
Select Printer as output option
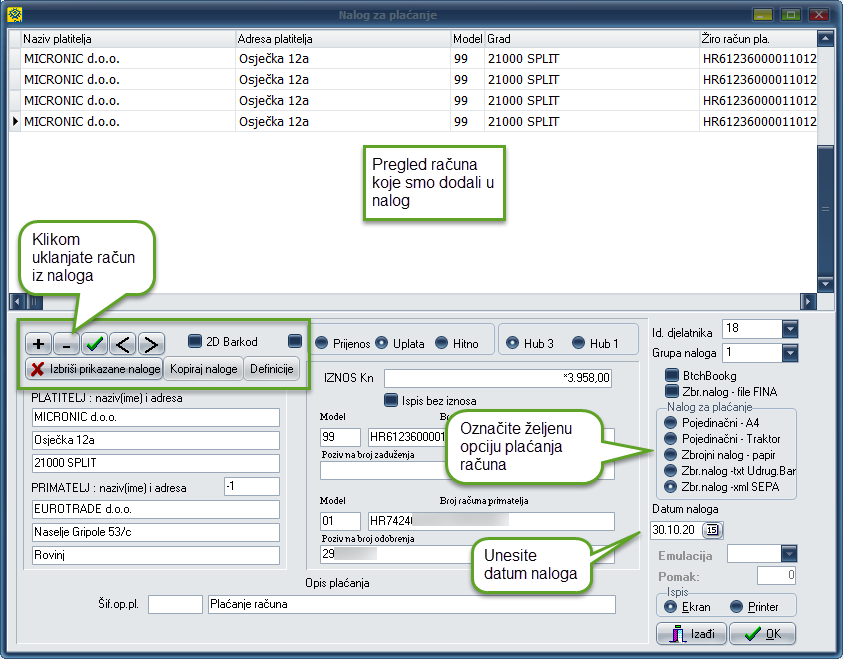pyautogui.click(x=737, y=606)
